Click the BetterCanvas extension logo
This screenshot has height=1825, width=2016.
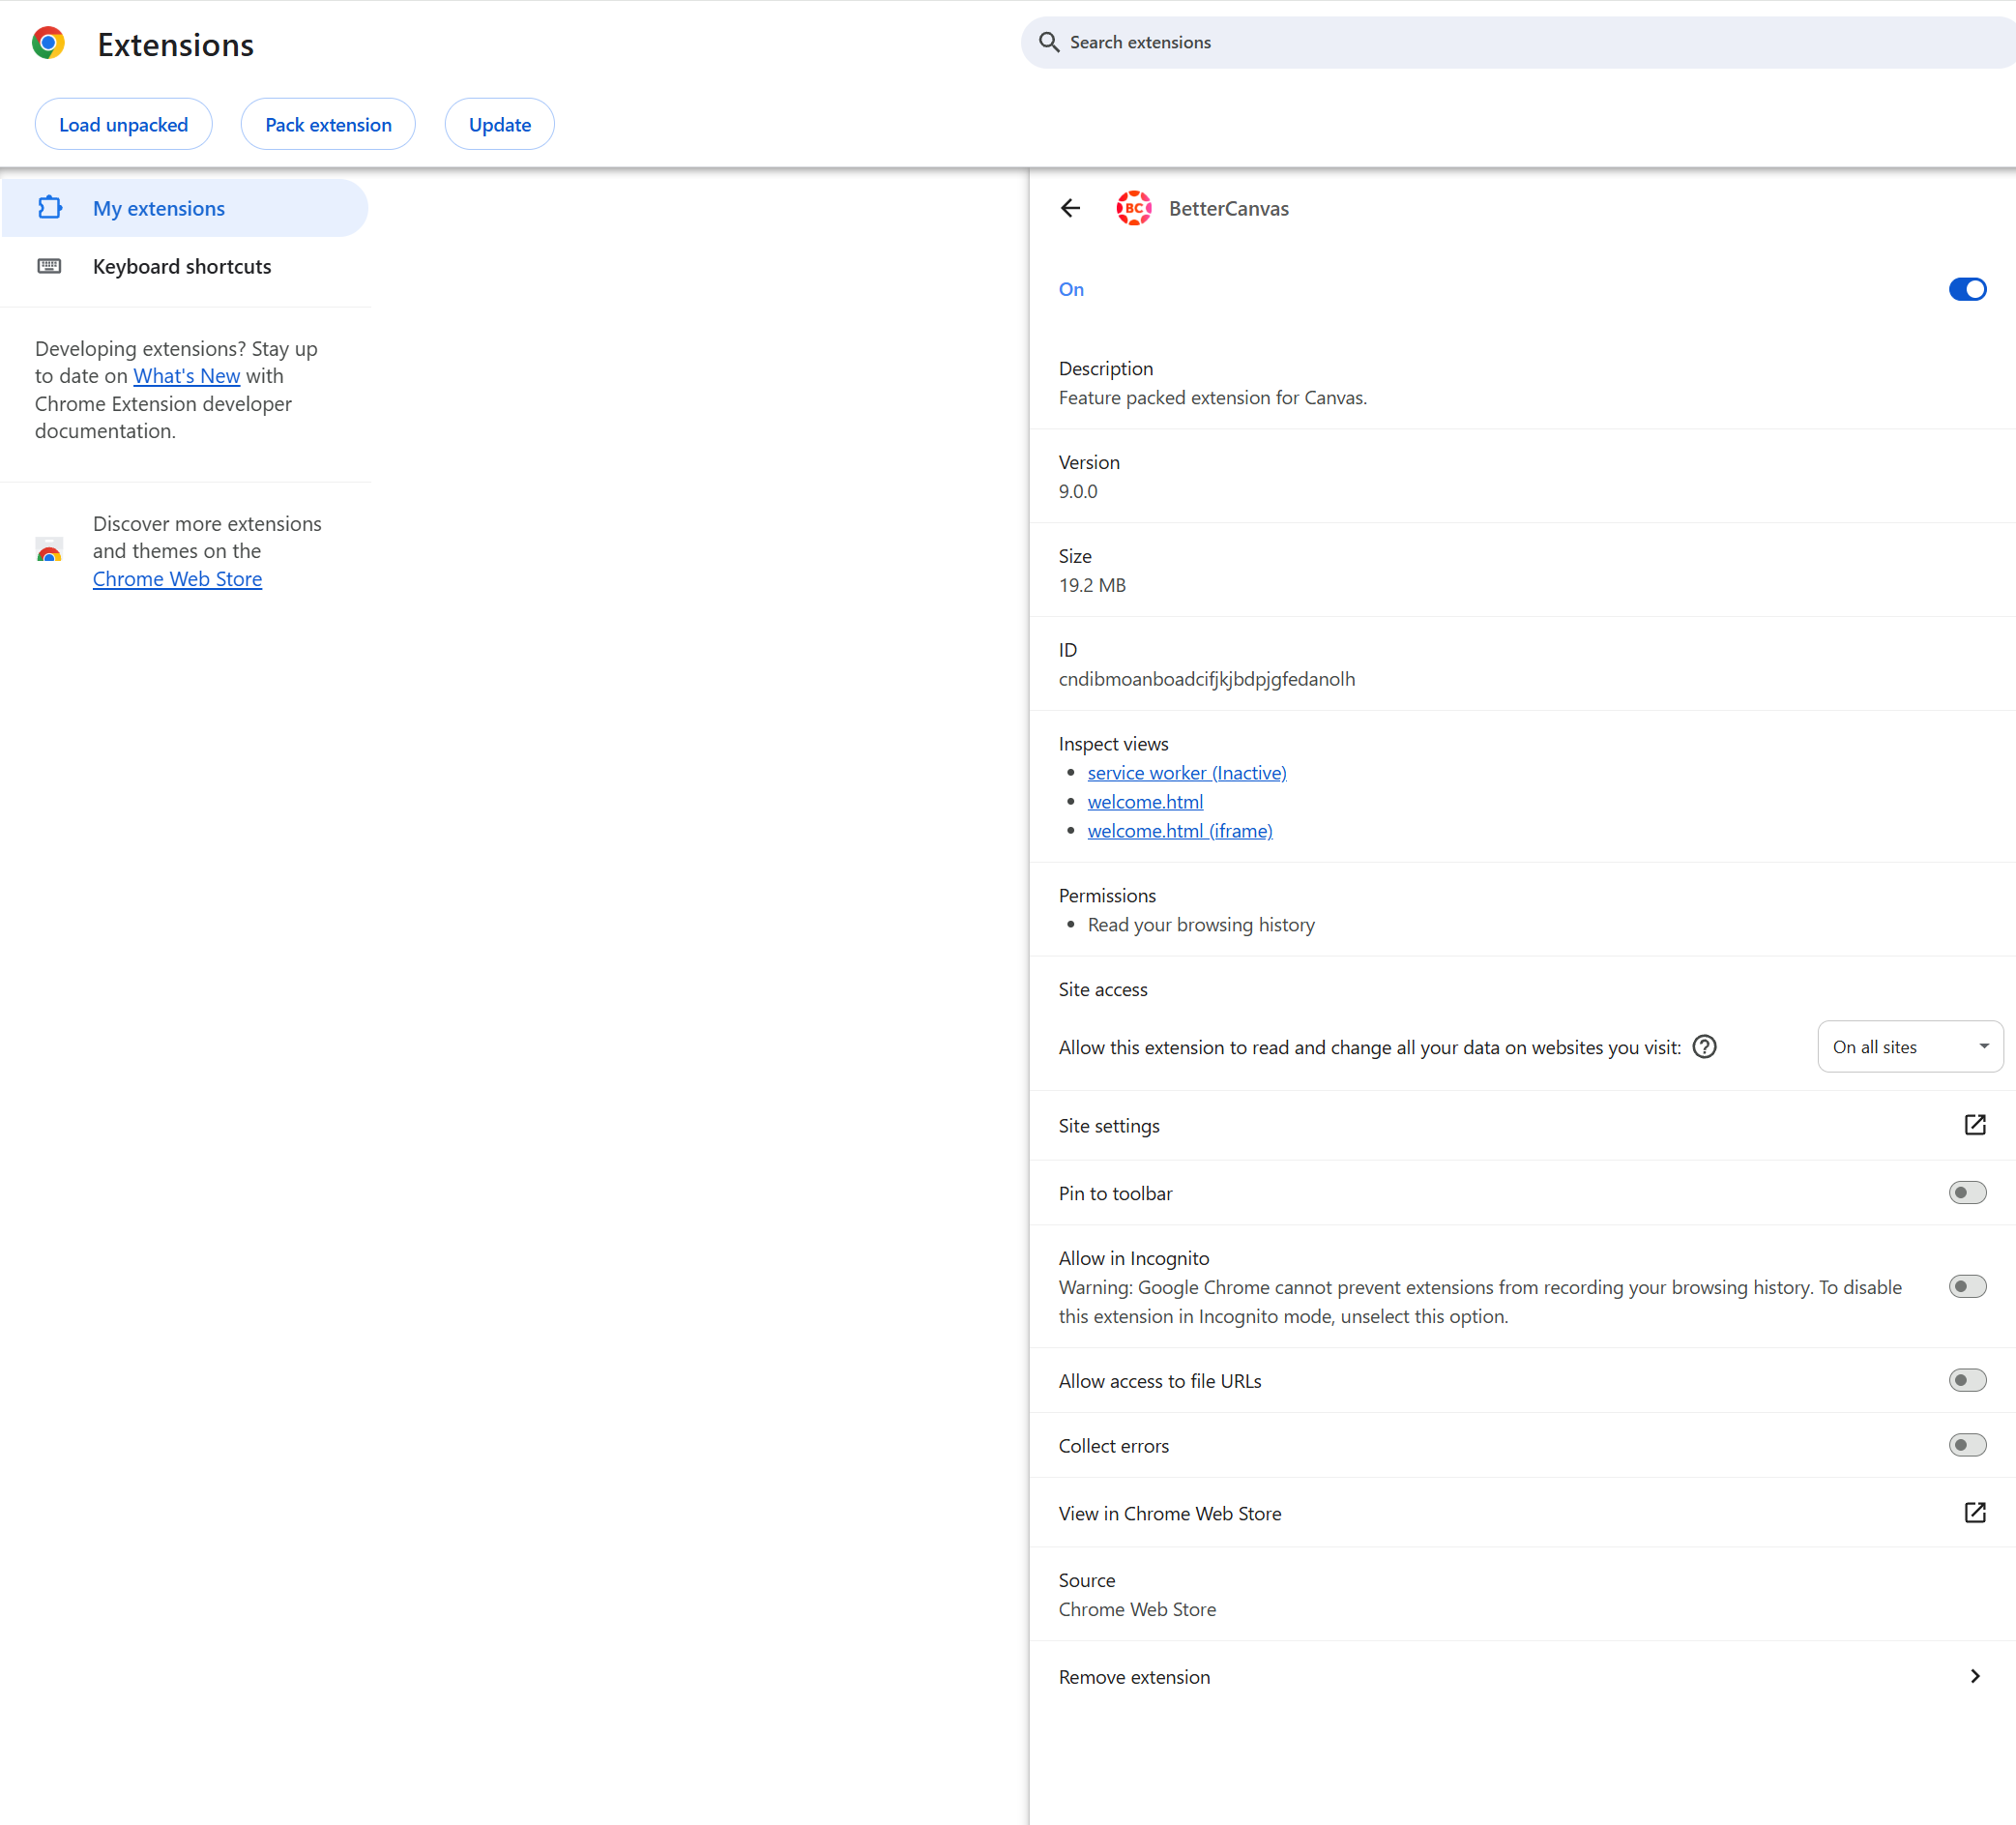(1133, 208)
